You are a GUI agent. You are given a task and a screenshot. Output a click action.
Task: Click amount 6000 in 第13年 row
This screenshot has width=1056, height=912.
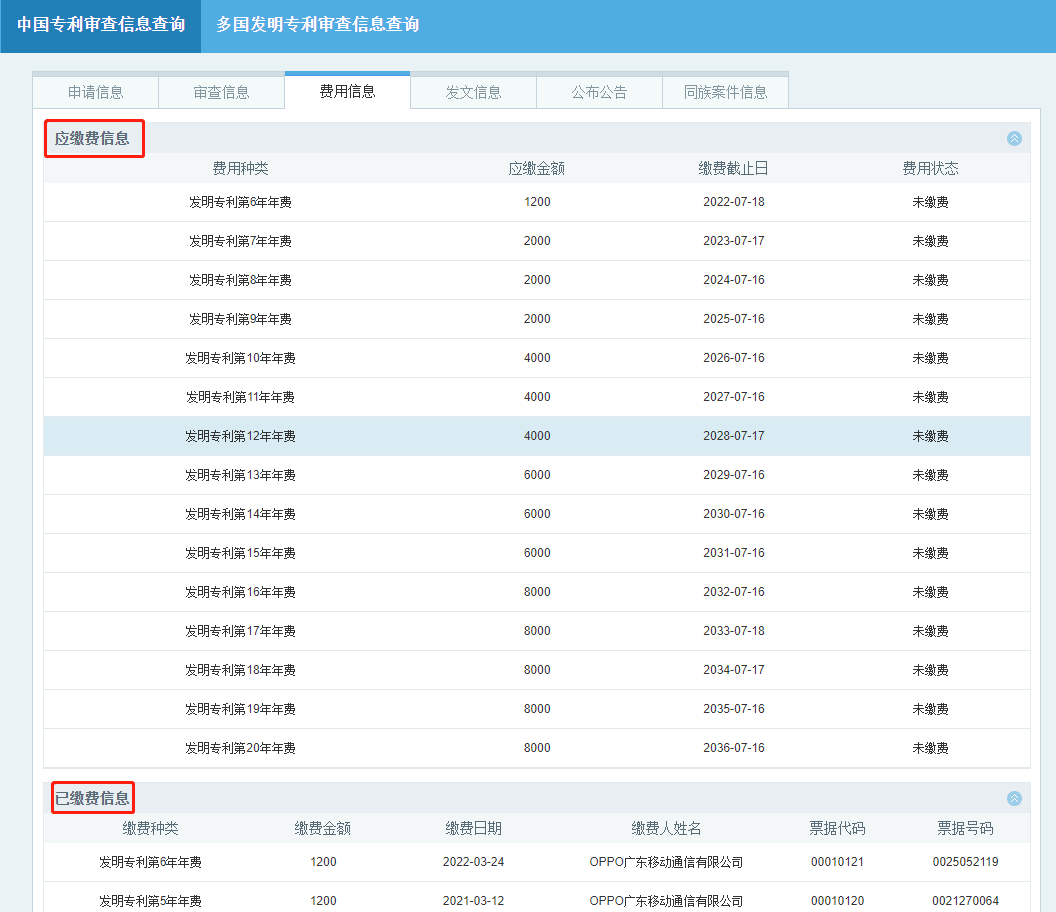pos(537,475)
